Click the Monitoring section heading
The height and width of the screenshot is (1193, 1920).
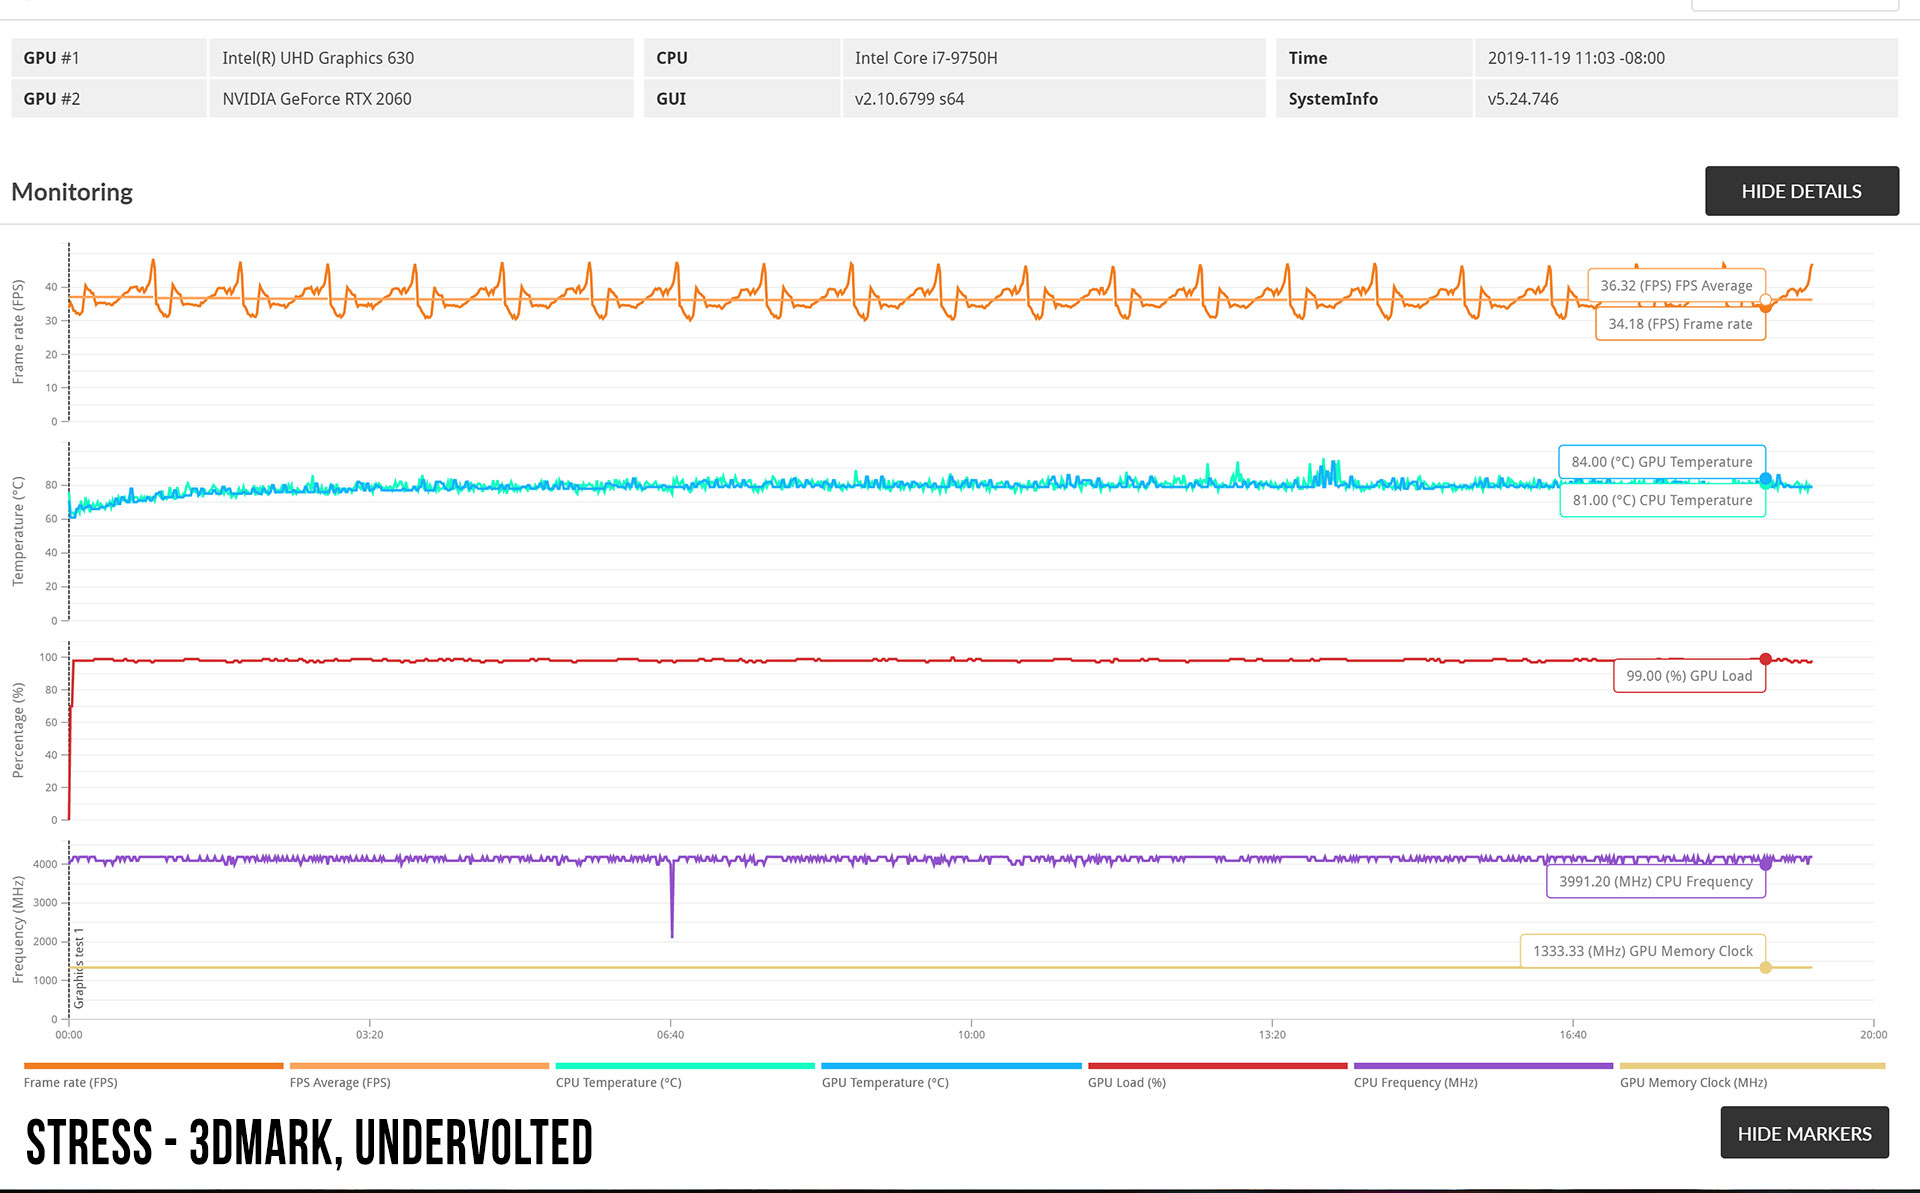point(72,192)
